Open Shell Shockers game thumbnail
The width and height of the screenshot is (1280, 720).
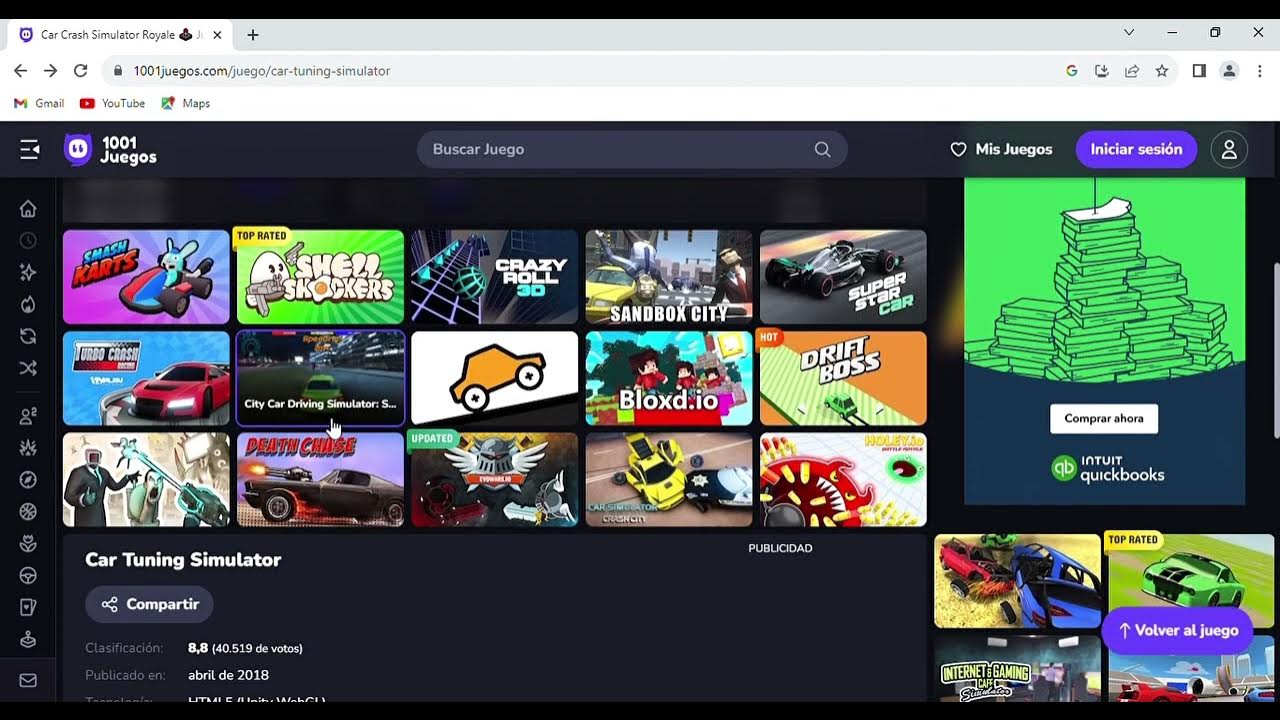320,277
